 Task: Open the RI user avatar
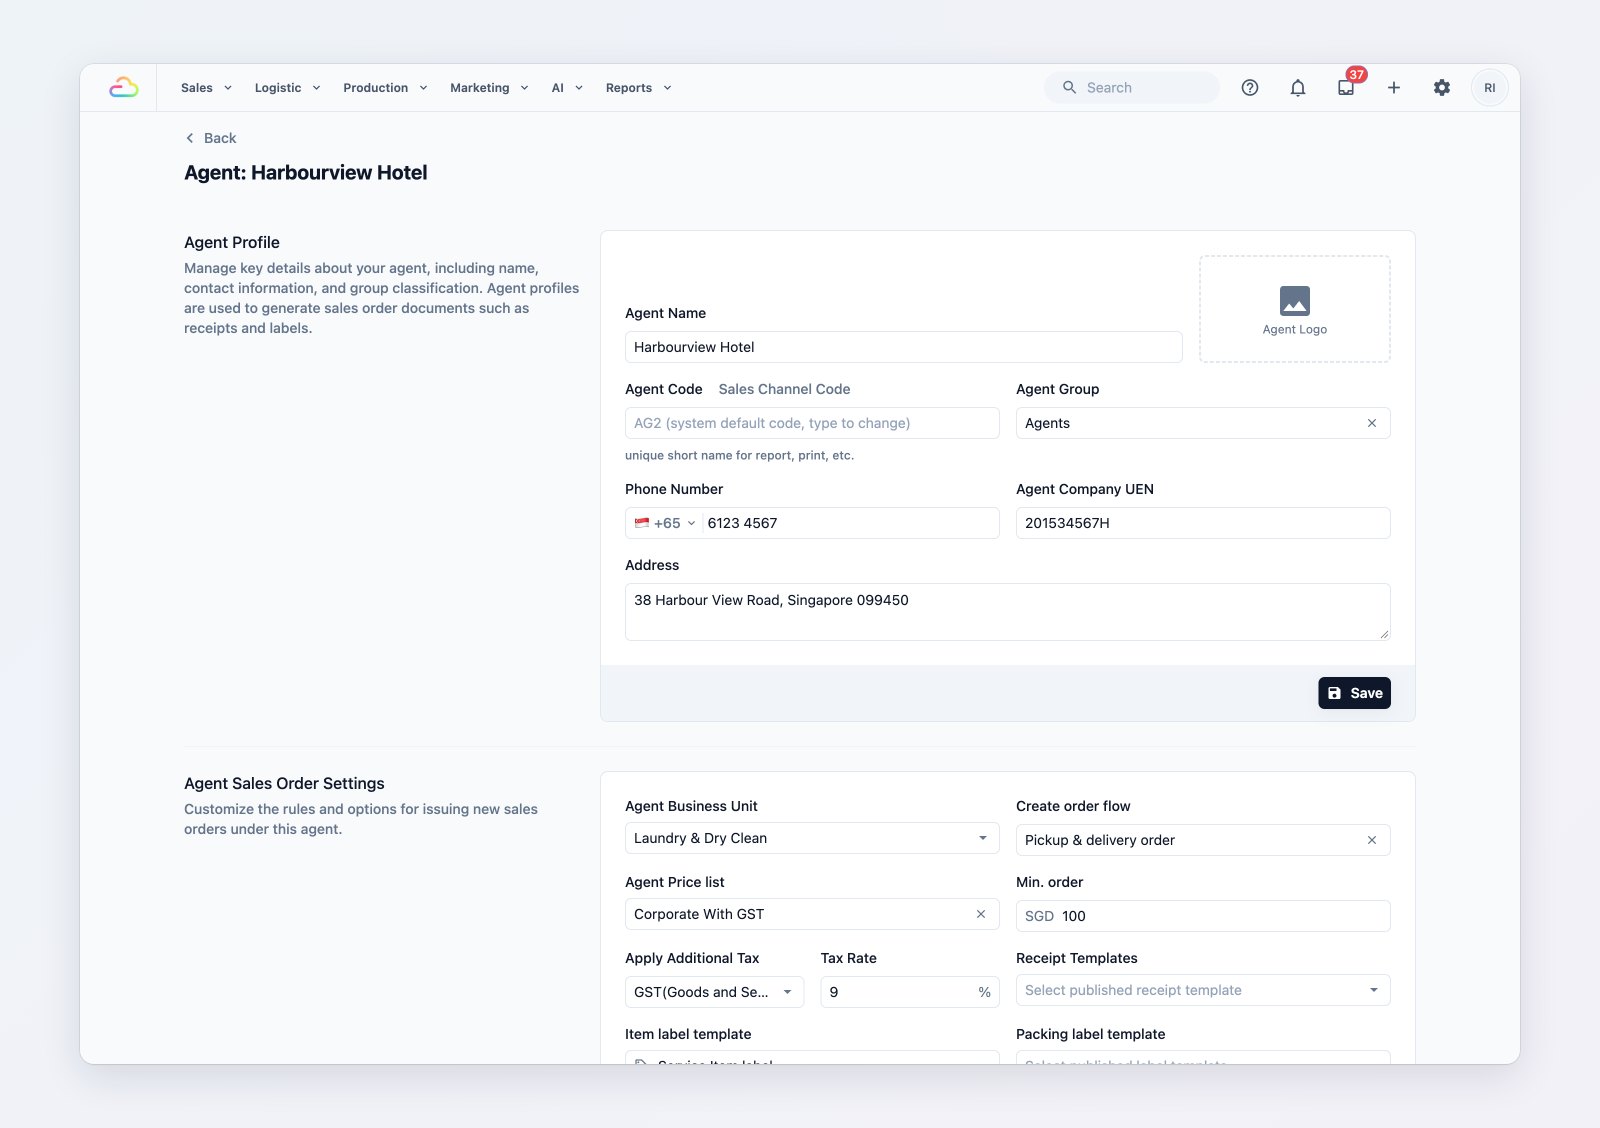[x=1490, y=88]
